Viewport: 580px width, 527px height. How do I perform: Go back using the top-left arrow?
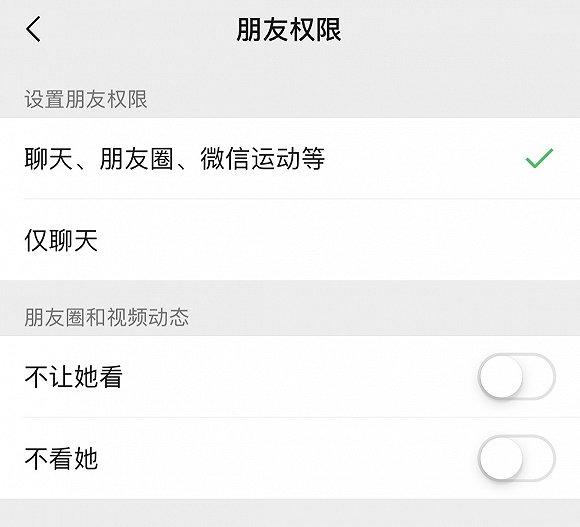click(x=33, y=29)
